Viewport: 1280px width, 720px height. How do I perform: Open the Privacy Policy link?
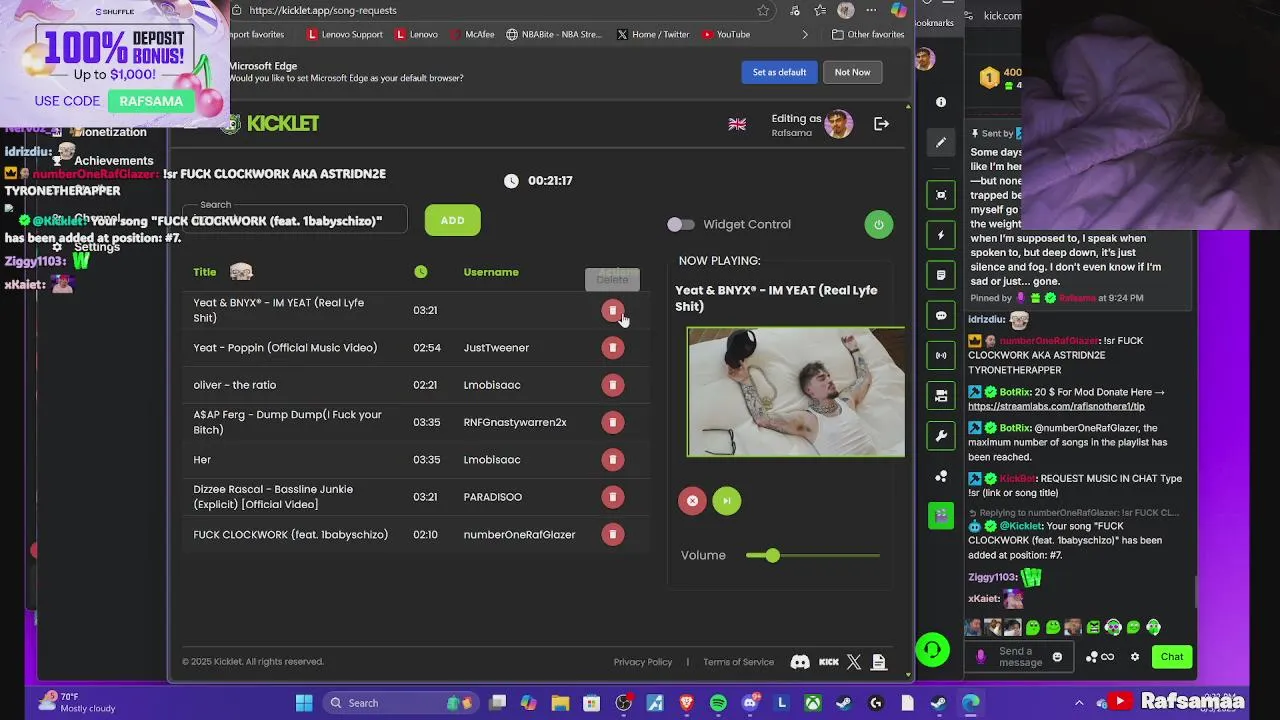point(643,662)
